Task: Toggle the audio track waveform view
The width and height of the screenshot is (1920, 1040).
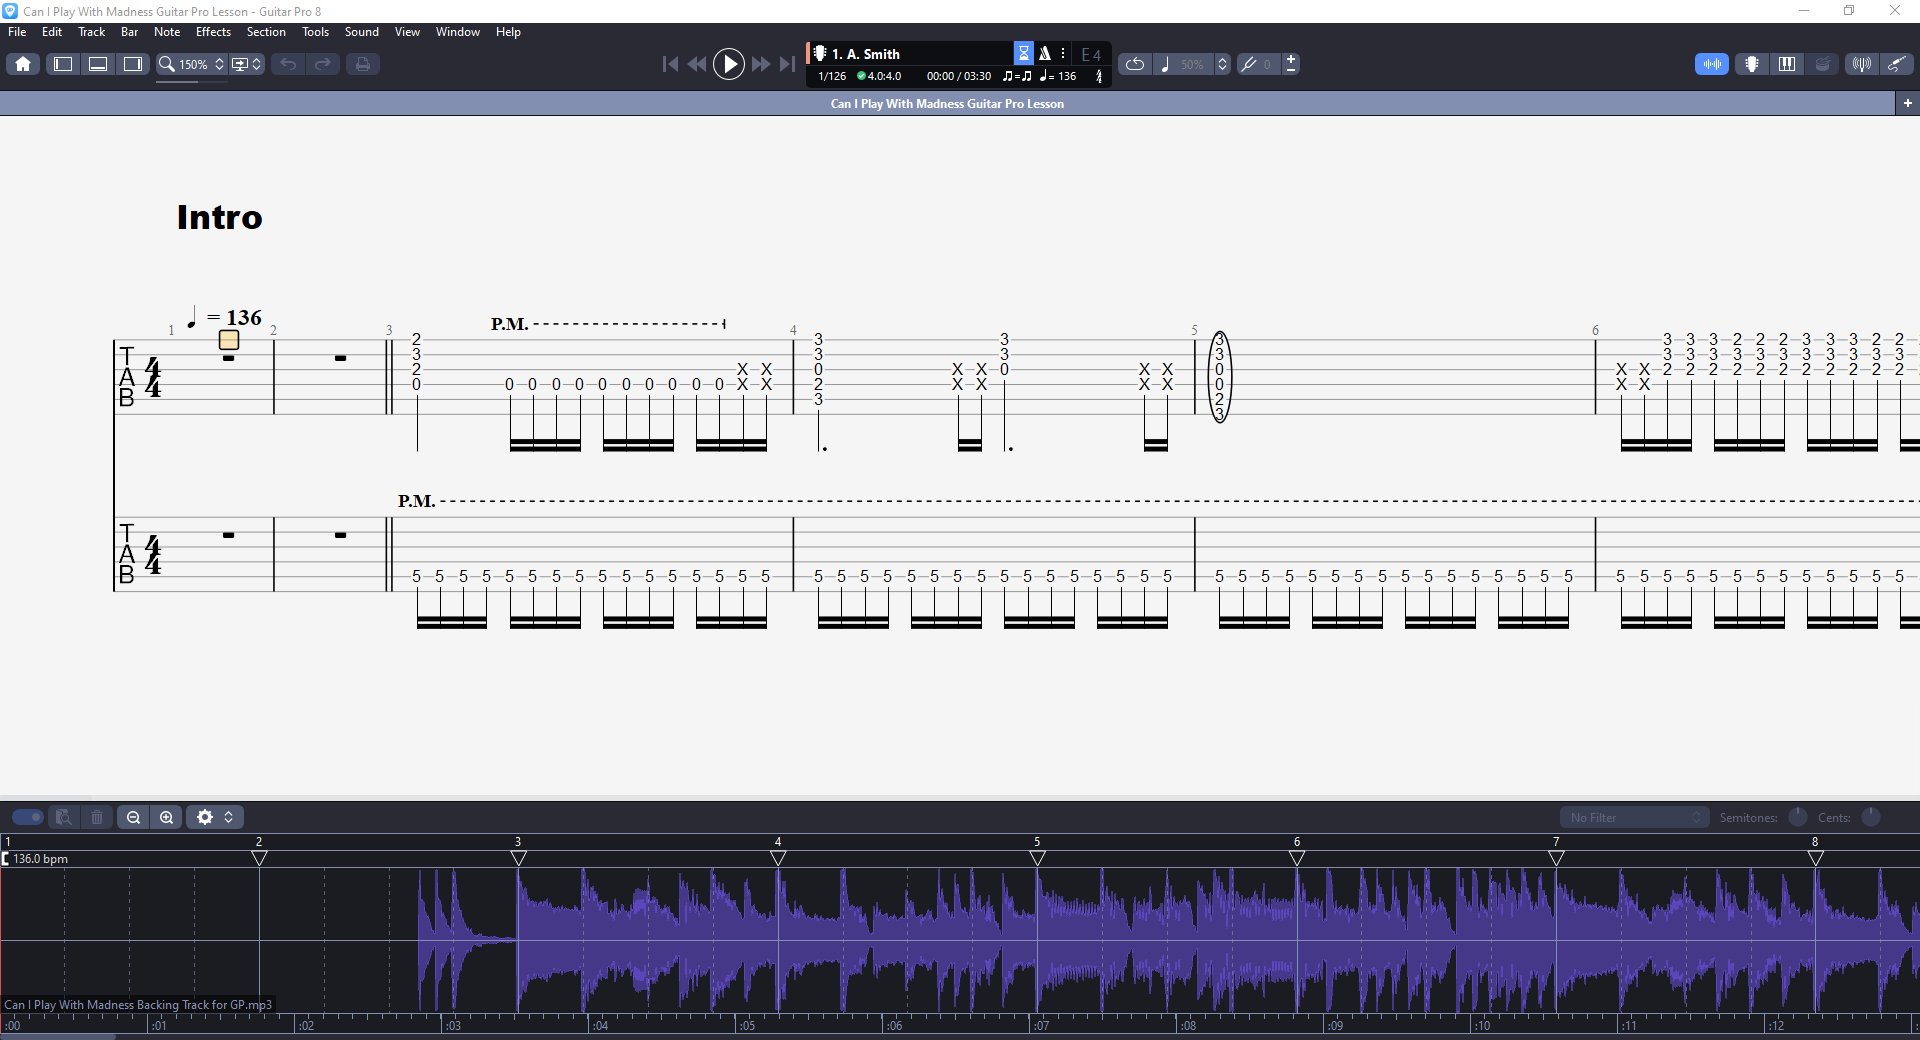Action: tap(1712, 64)
